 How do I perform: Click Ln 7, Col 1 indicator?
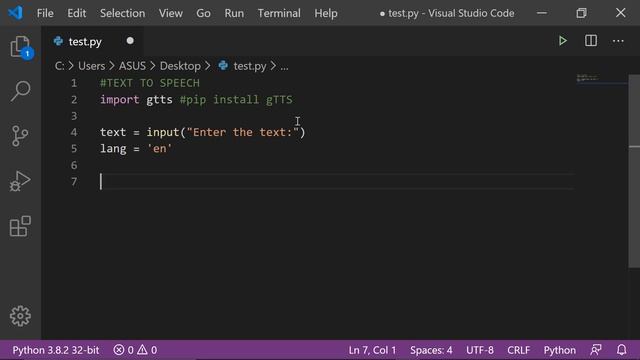pyautogui.click(x=372, y=350)
